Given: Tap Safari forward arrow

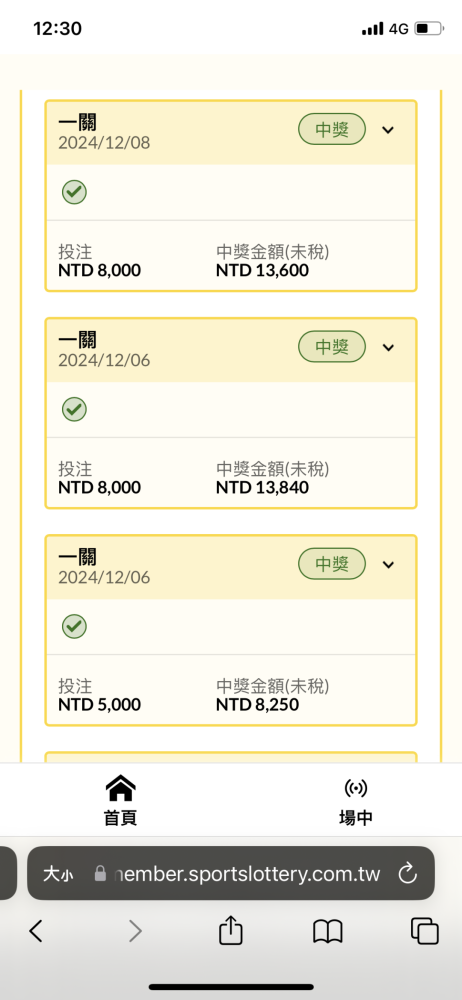Looking at the screenshot, I should [x=135, y=932].
